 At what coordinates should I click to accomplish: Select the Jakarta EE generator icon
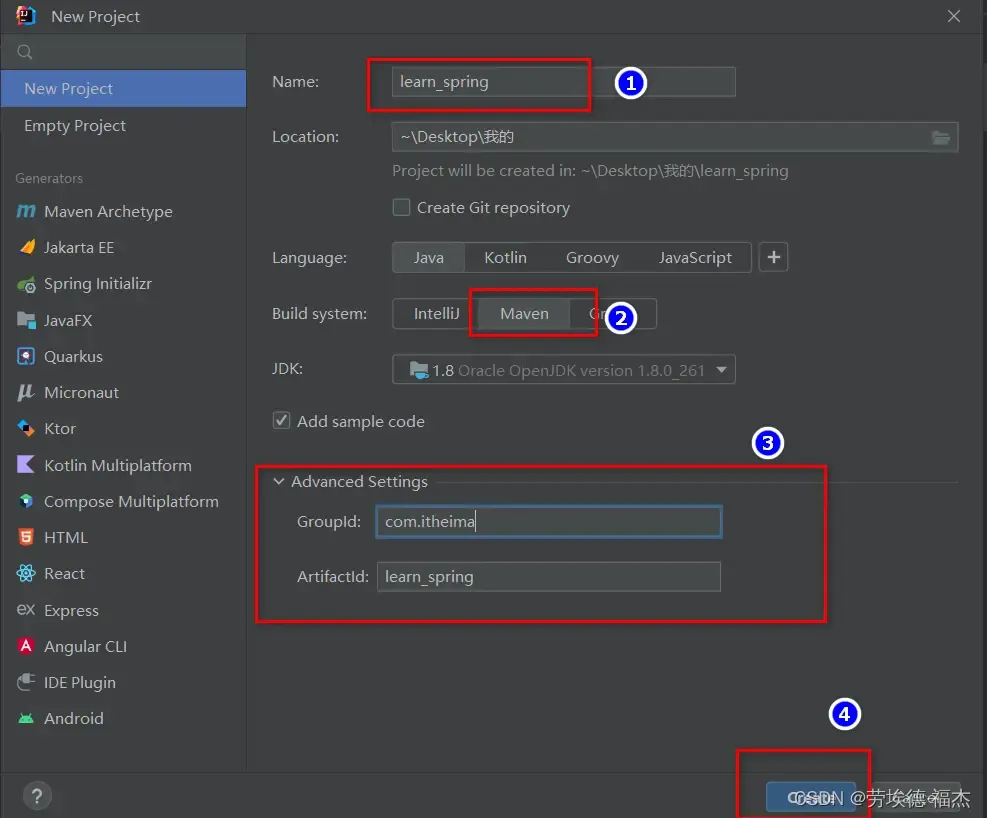pyautogui.click(x=26, y=248)
